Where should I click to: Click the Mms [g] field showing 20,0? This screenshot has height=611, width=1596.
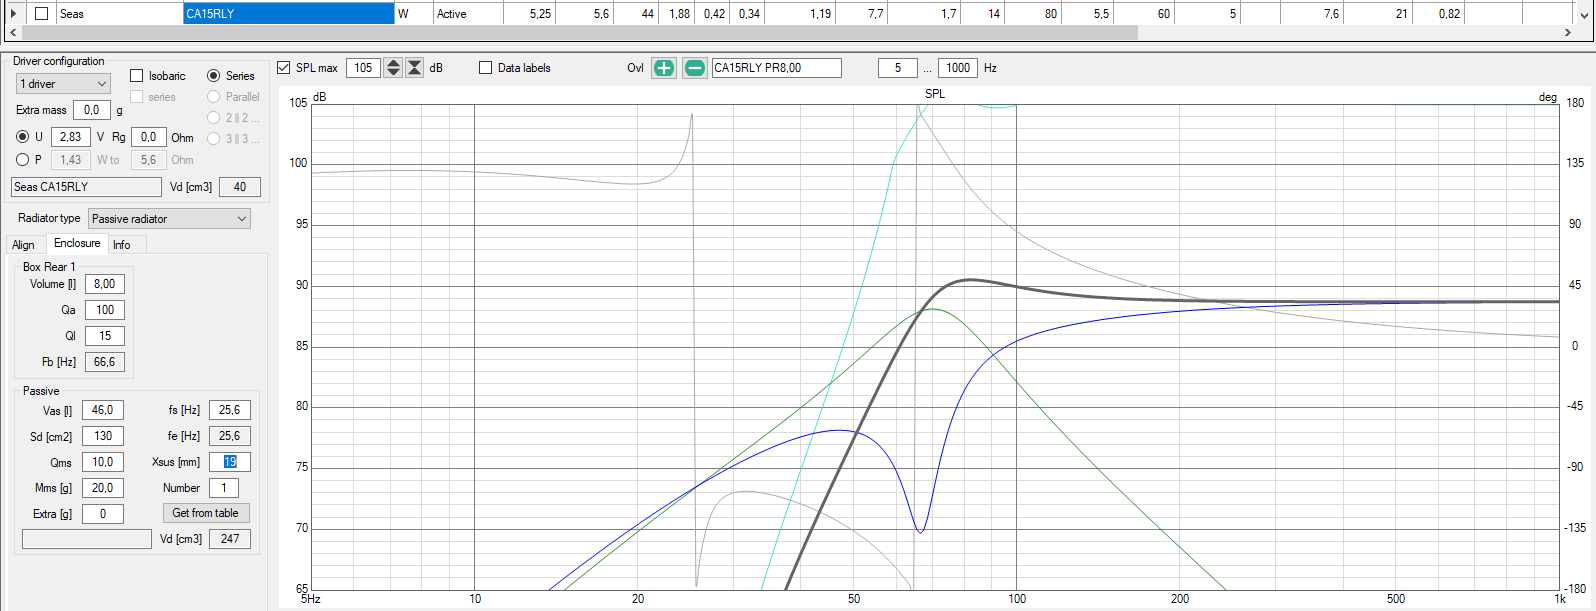click(103, 488)
